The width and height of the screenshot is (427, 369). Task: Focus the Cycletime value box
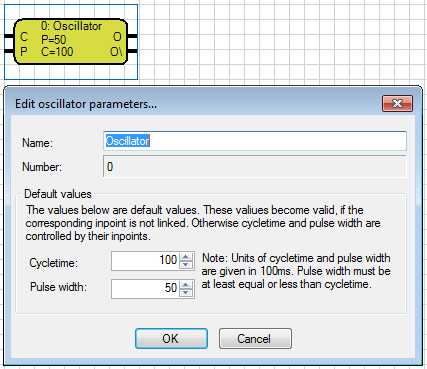coord(145,261)
